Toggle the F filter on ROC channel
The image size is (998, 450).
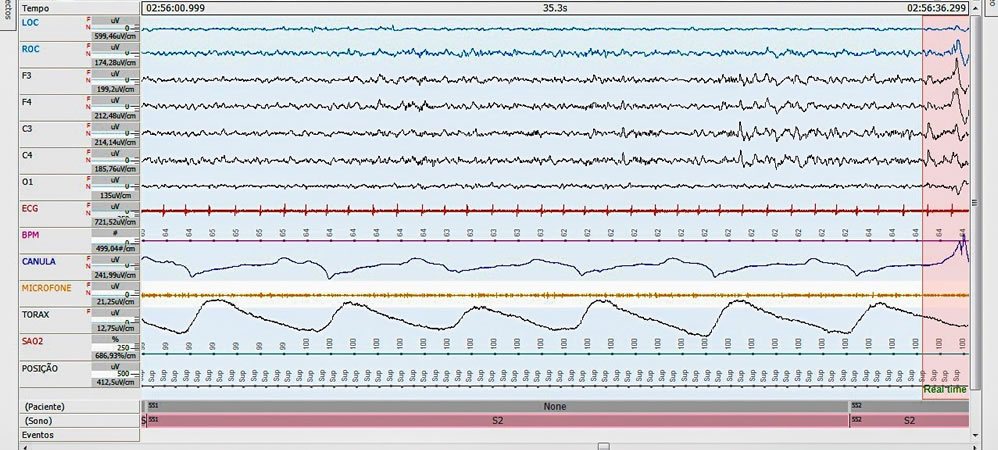pos(91,47)
